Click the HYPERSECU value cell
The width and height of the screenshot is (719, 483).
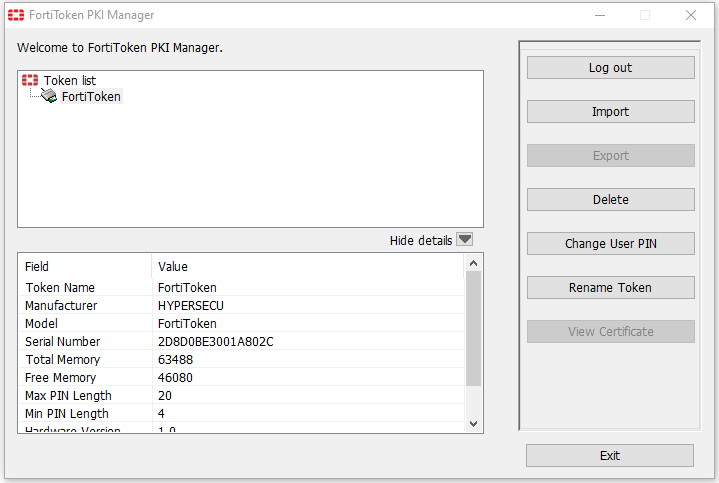pyautogui.click(x=308, y=305)
